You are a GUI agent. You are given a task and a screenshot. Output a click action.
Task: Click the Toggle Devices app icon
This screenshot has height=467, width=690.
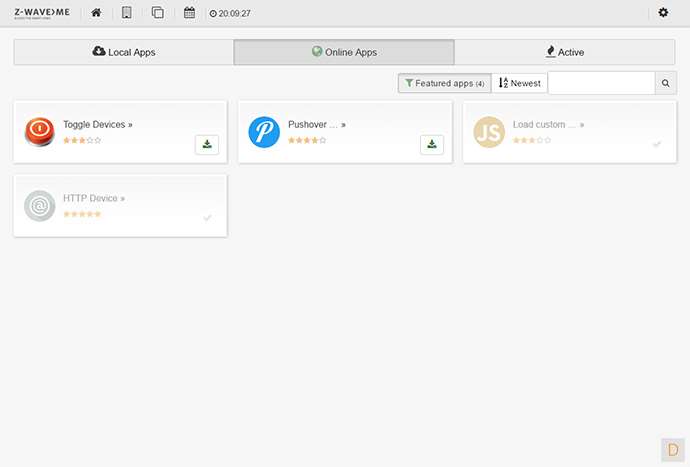(40, 132)
